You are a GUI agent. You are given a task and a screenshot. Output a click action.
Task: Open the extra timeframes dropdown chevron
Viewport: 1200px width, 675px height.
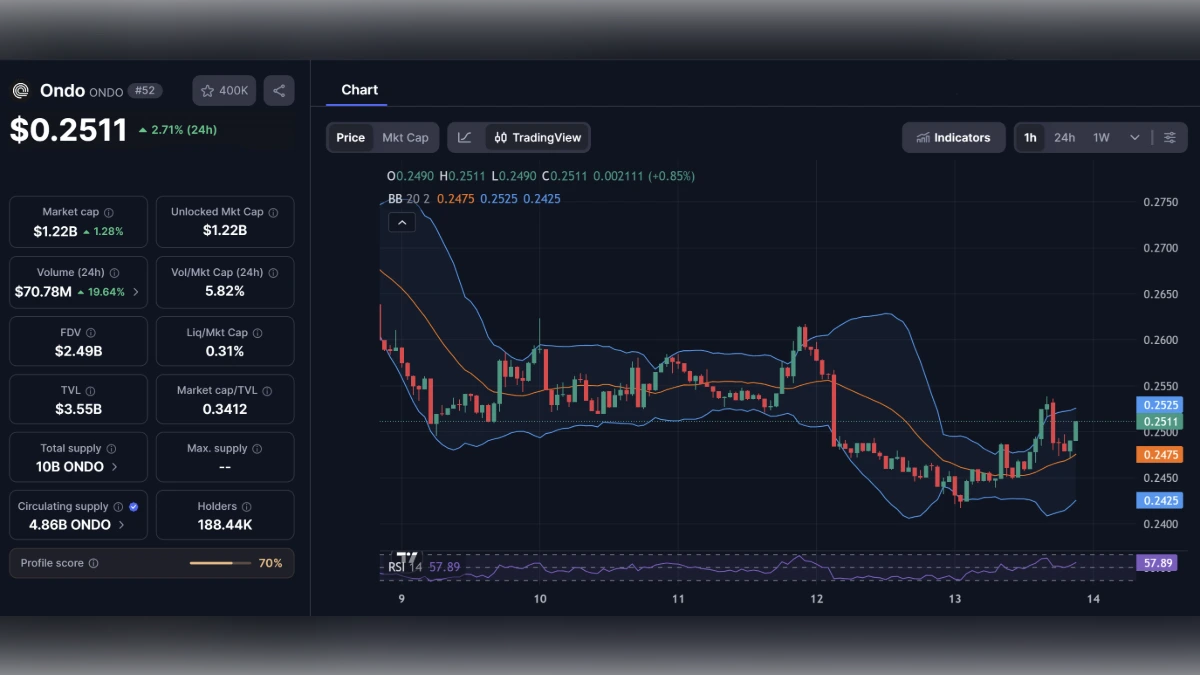[1134, 137]
